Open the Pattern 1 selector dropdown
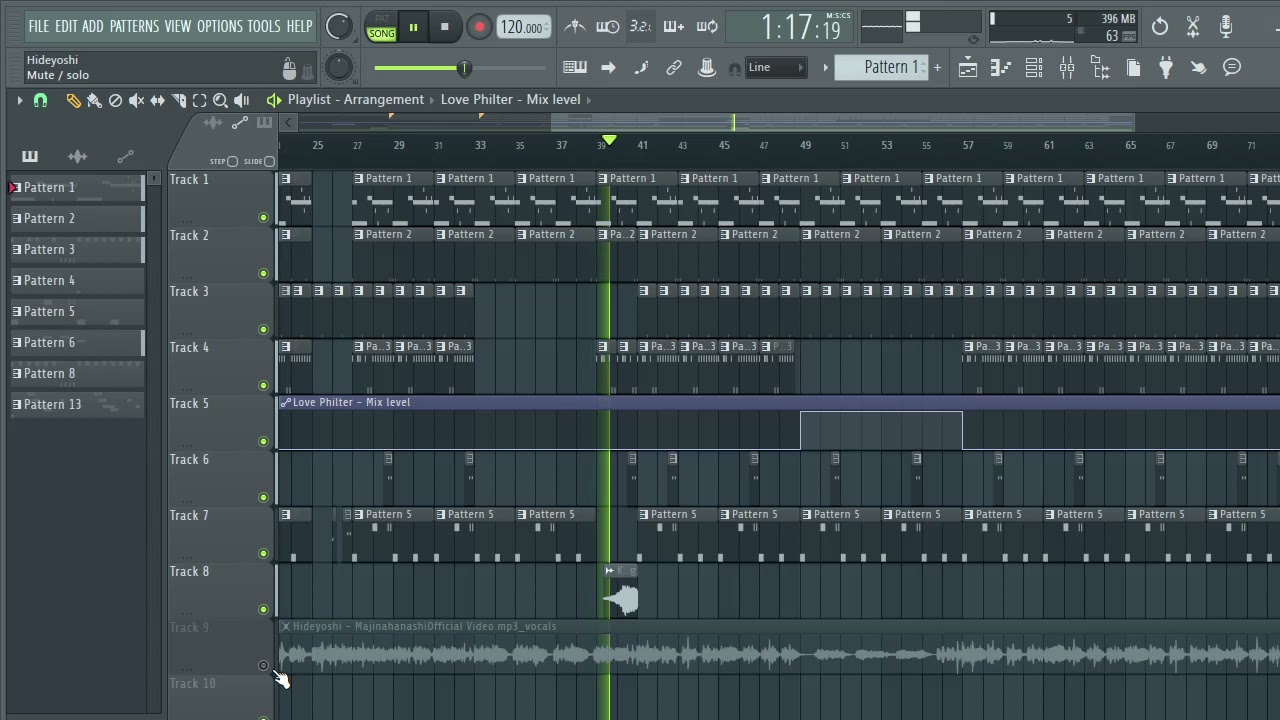Viewport: 1280px width, 720px height. (x=880, y=68)
